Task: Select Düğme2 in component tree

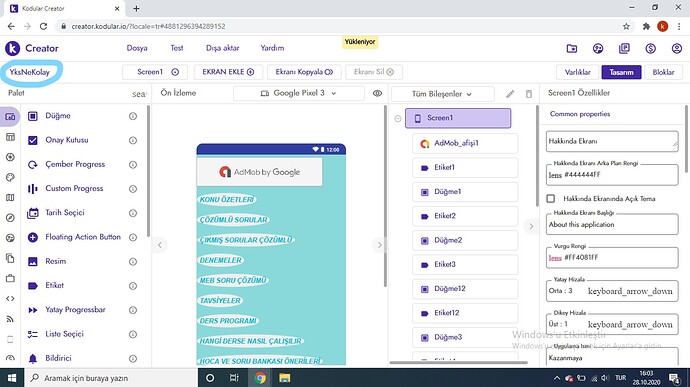Action: pyautogui.click(x=465, y=240)
